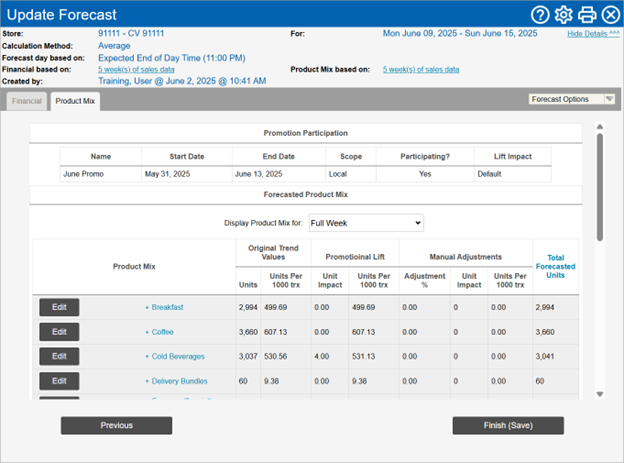This screenshot has height=463, width=624.
Task: Click the 530.56 units per 1000 trx value
Action: pyautogui.click(x=275, y=356)
